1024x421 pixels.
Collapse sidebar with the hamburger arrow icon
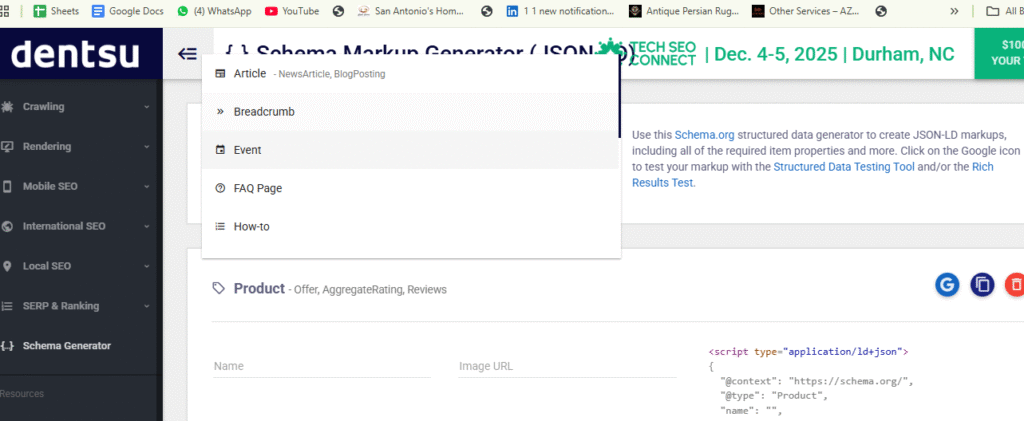point(187,54)
